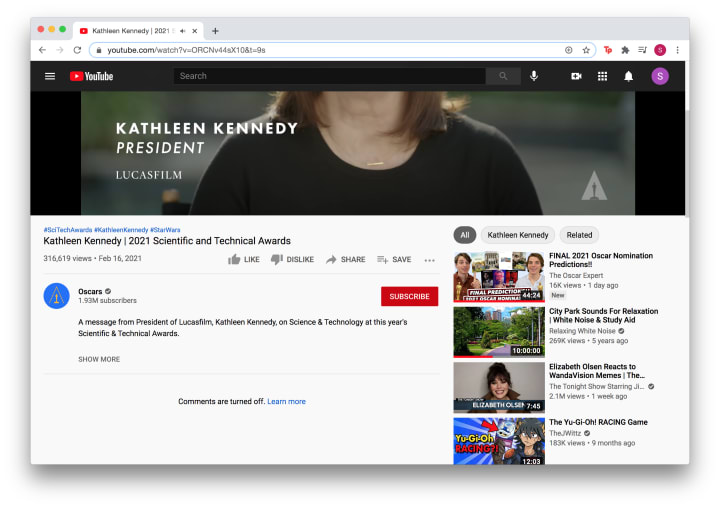720x508 pixels.
Task: Open the YouTube apps grid
Action: pos(602,76)
